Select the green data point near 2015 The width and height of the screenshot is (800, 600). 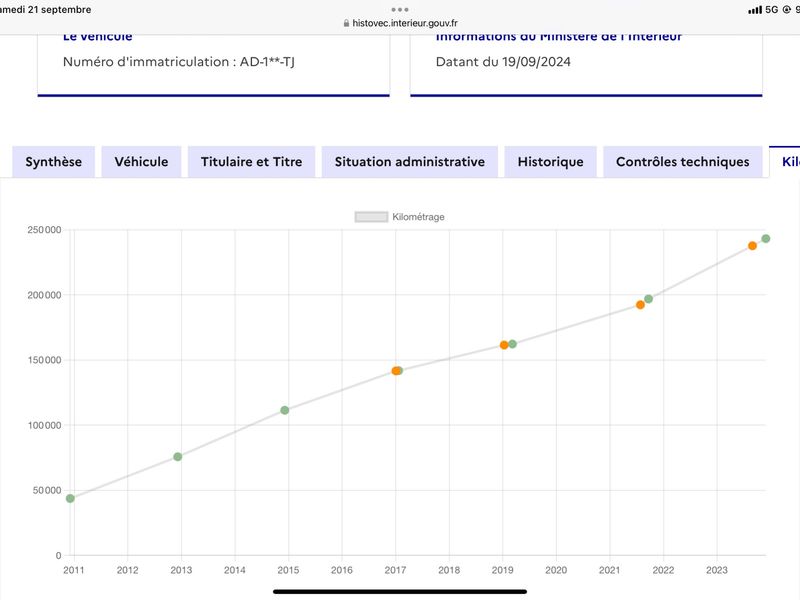tap(285, 410)
